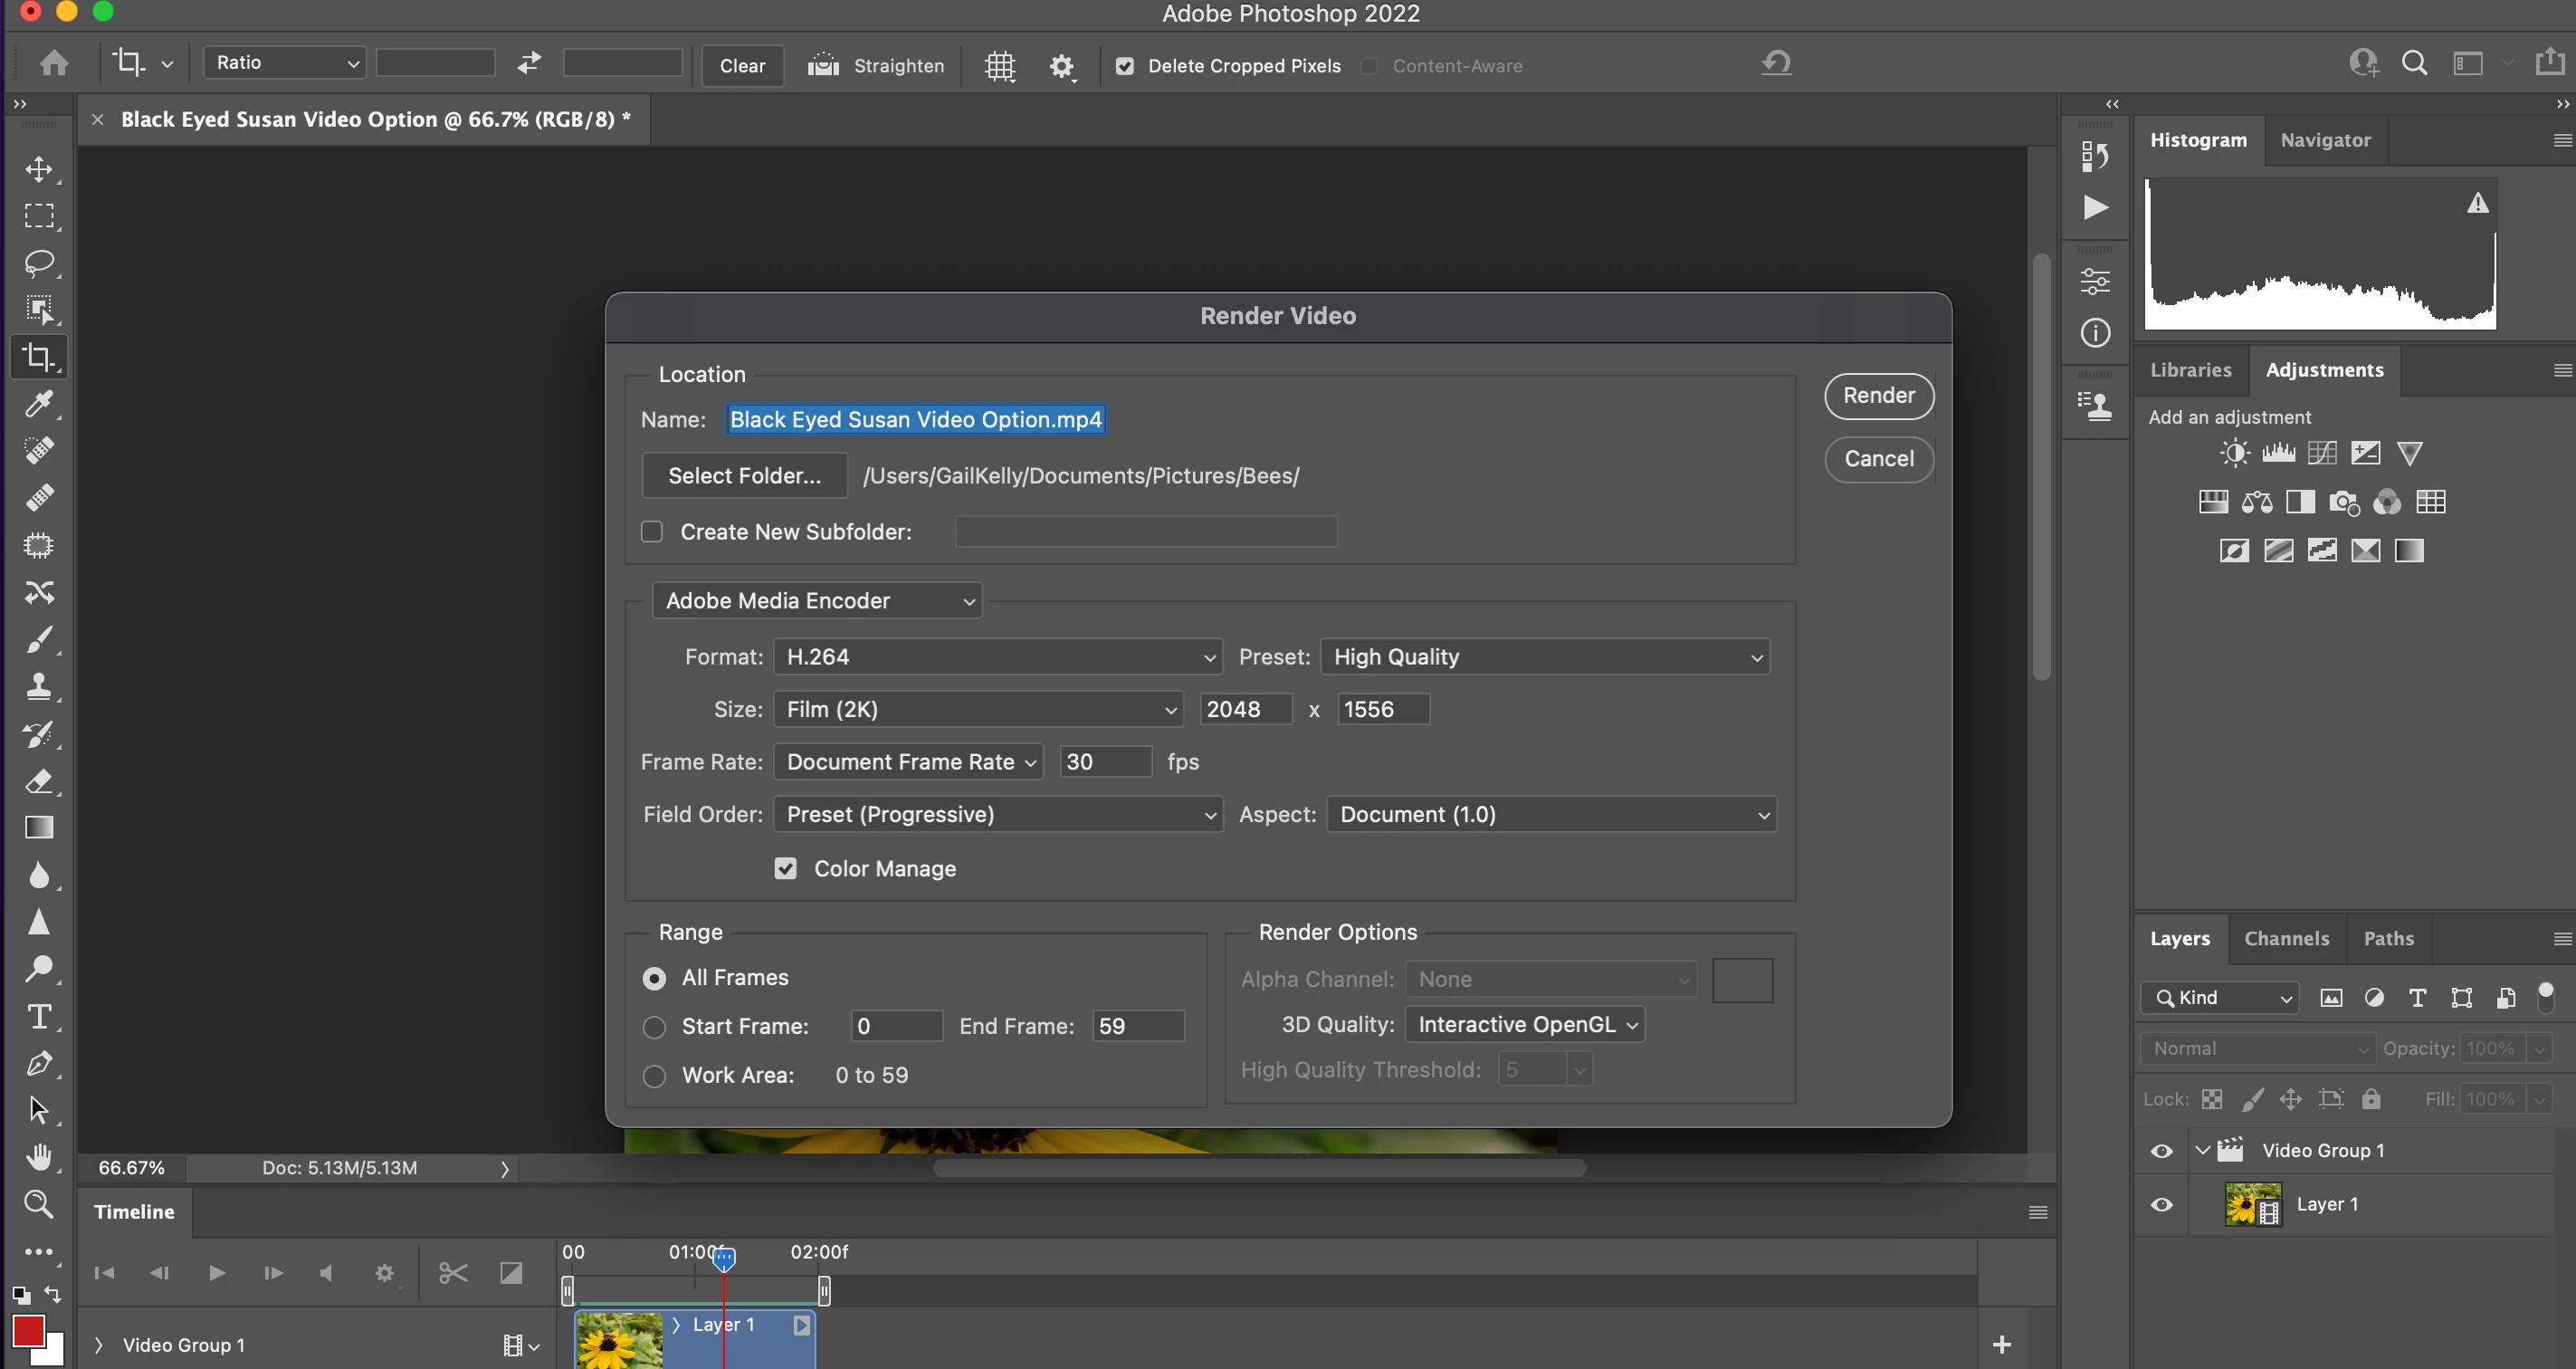Select the Work Area radio button

click(654, 1076)
